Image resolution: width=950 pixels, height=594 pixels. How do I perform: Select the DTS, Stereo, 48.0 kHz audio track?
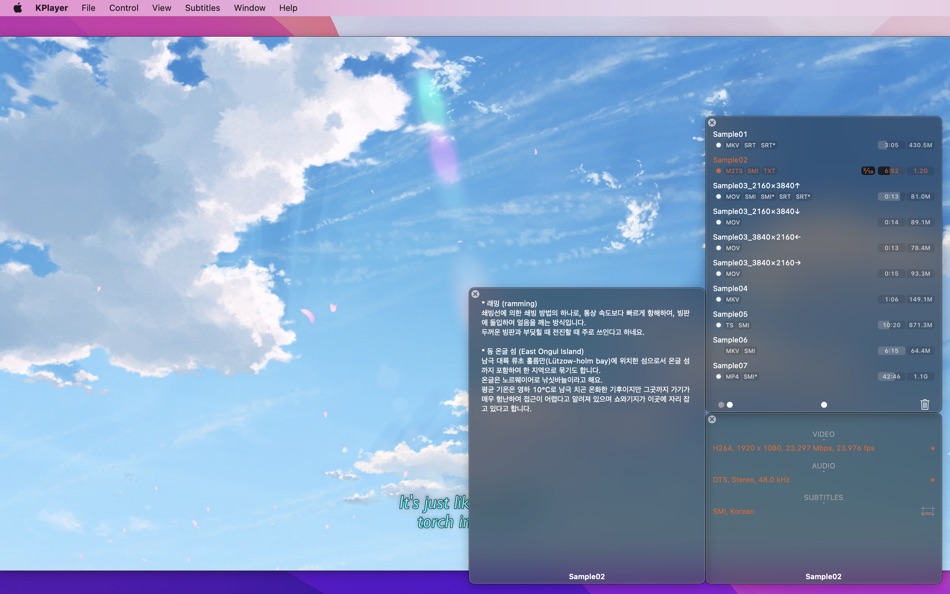(x=751, y=480)
